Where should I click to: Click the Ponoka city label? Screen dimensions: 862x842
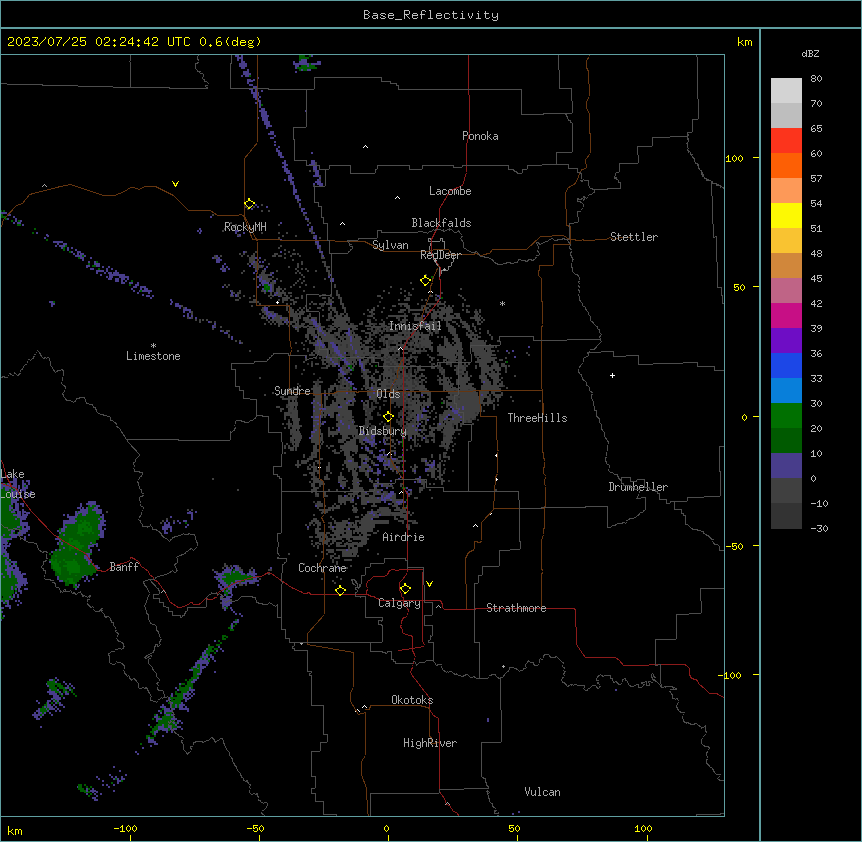[x=480, y=136]
